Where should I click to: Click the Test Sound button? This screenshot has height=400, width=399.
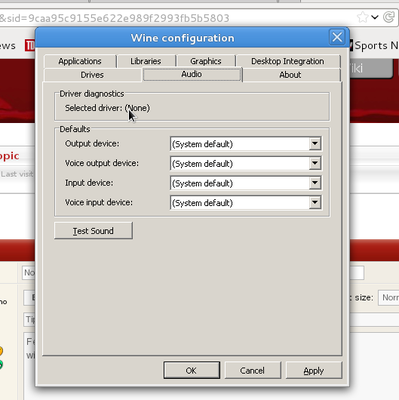coord(93,231)
